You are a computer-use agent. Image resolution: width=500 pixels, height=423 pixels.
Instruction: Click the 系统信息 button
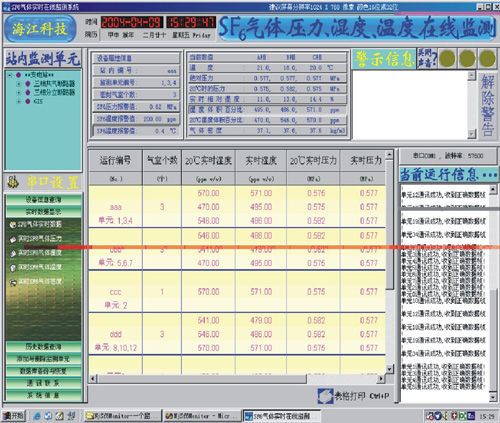[43, 395]
